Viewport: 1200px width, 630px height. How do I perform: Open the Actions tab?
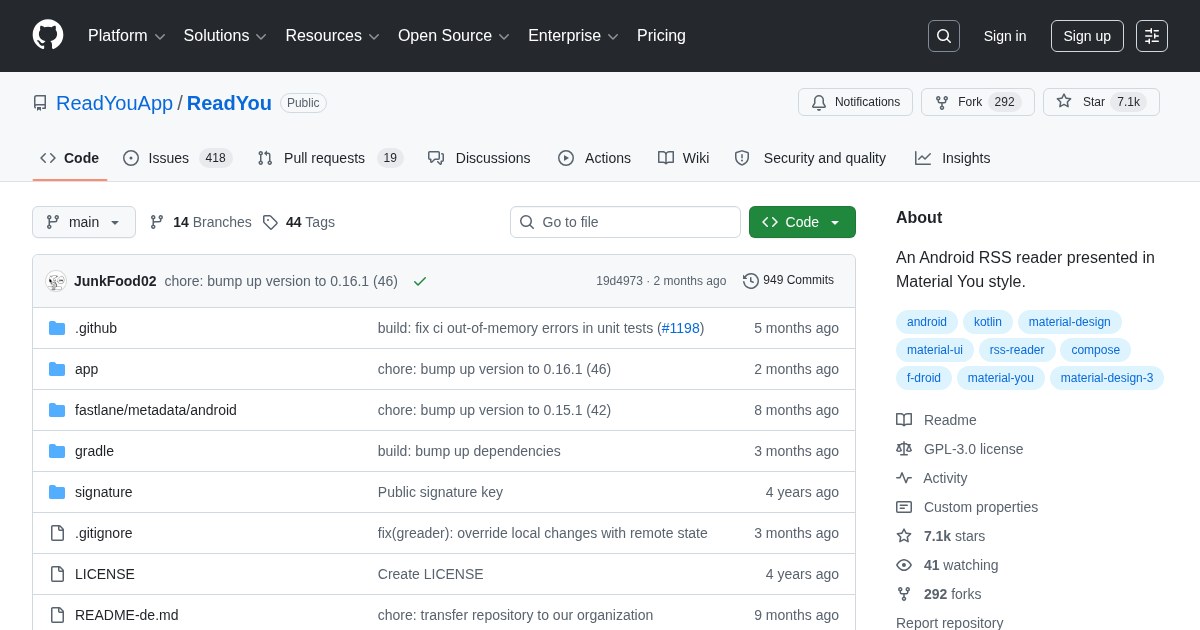click(x=594, y=158)
